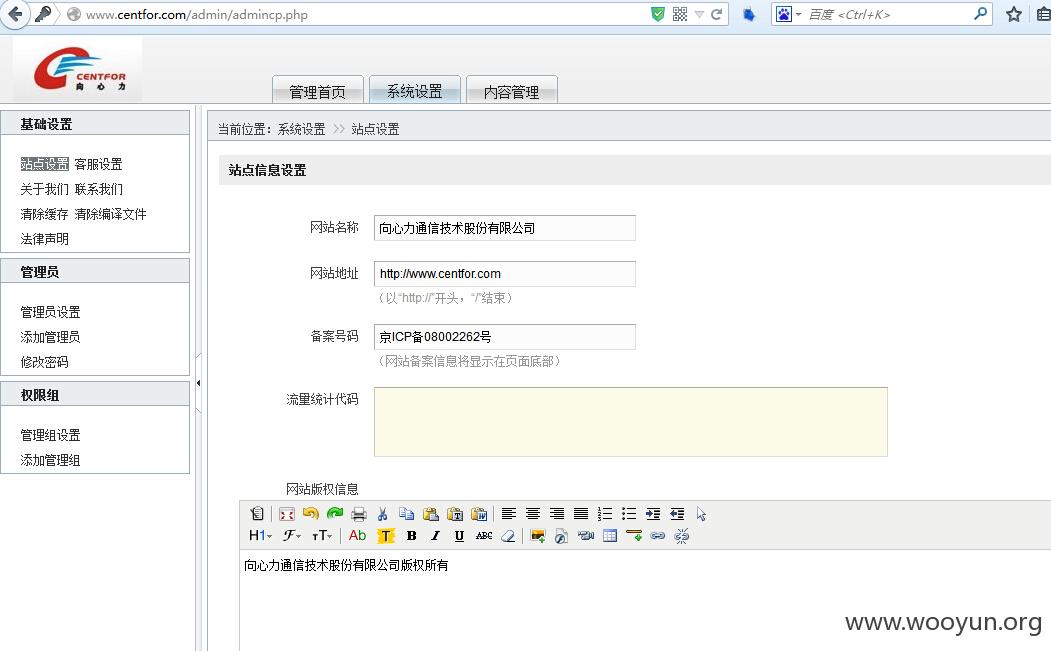Click 清除缓存 link
1051x651 pixels.
[x=44, y=214]
